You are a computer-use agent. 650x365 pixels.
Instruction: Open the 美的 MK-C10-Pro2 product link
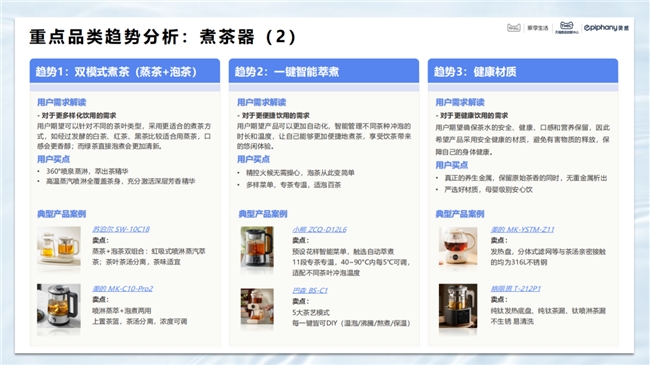122,288
